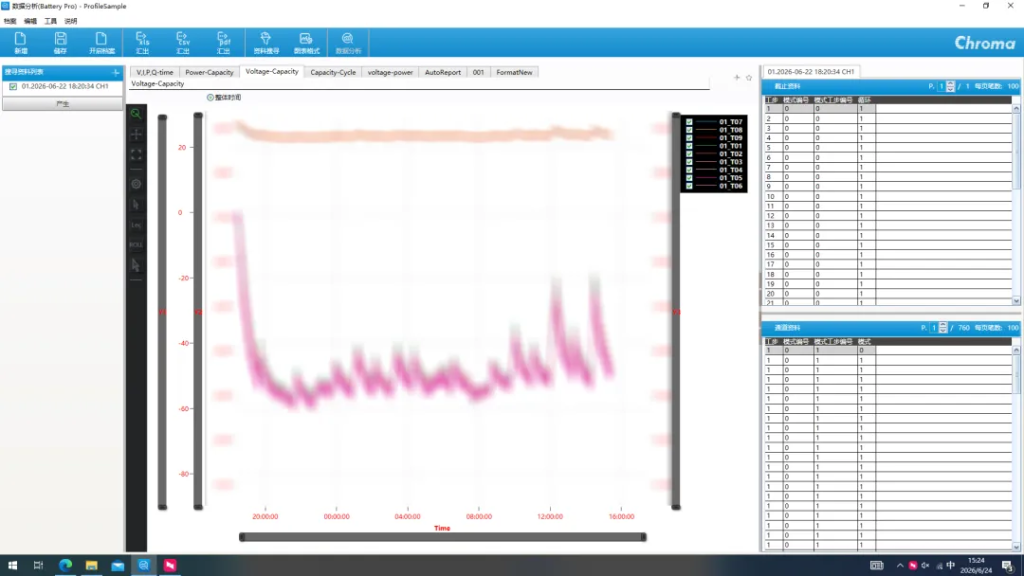This screenshot has width=1024, height=576.
Task: Select the 01.2026-06-22 18:20:34 CH1 data panel tab
Action: [810, 72]
